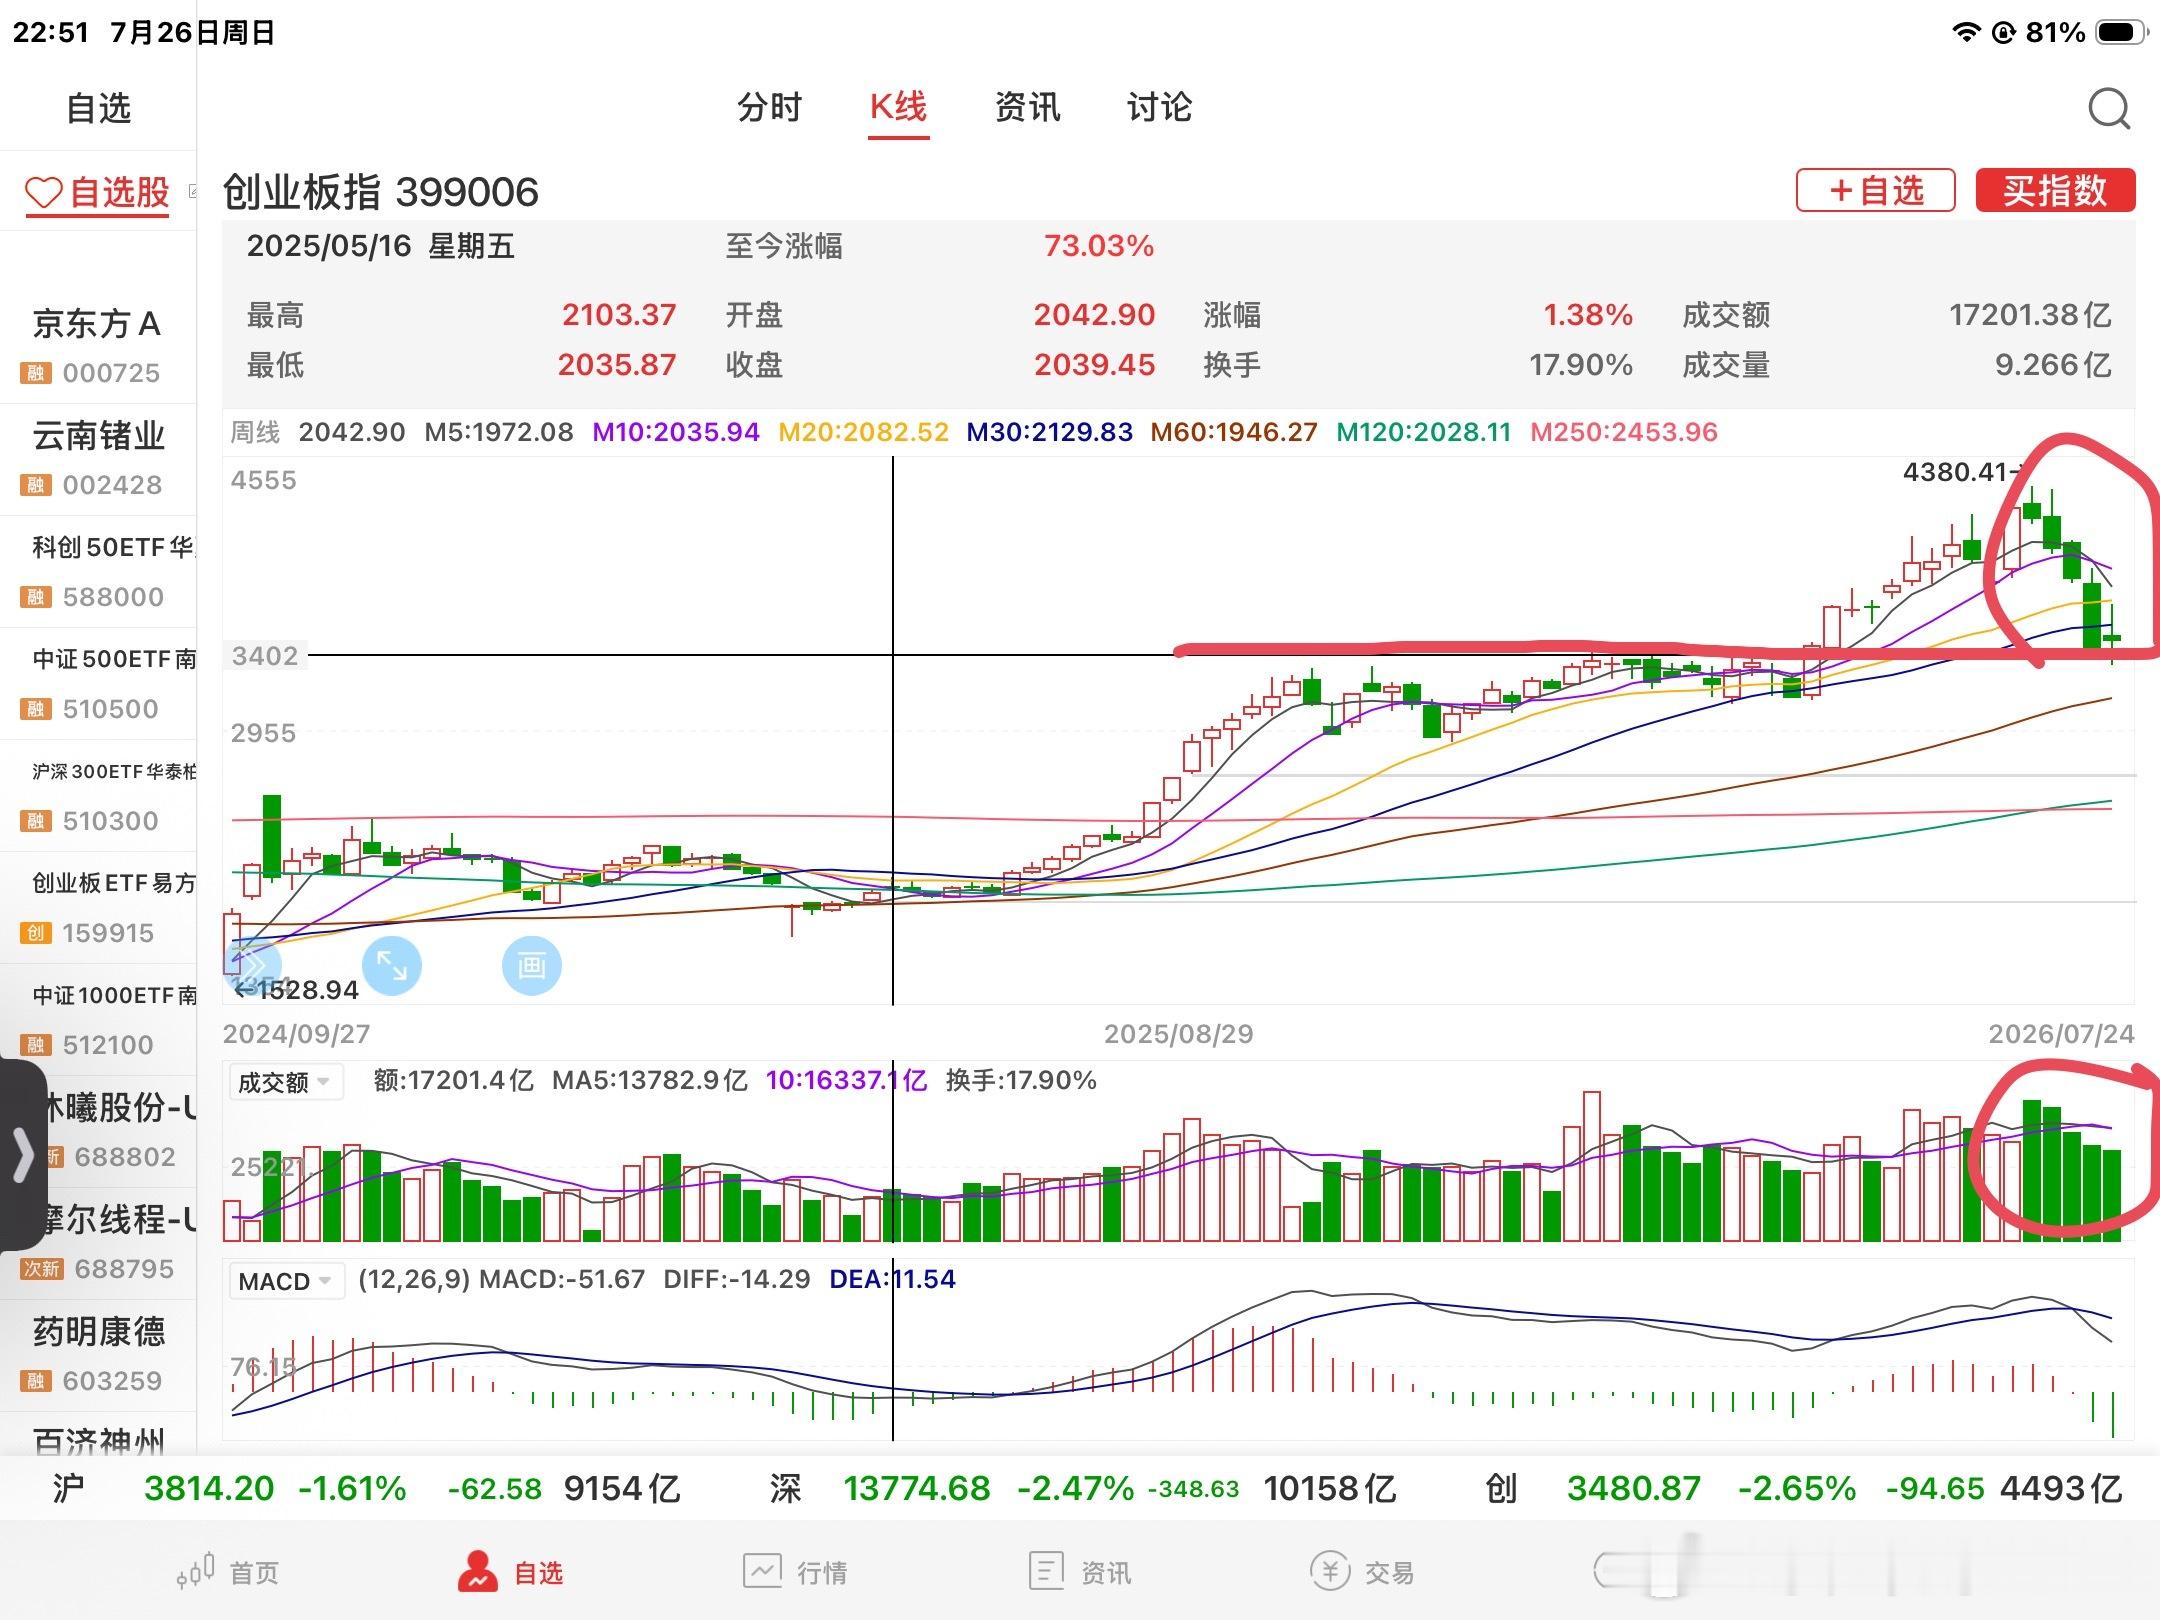The height and width of the screenshot is (1620, 2160).
Task: Tap the fullscreen expand arrows icon
Action: pyautogui.click(x=391, y=966)
